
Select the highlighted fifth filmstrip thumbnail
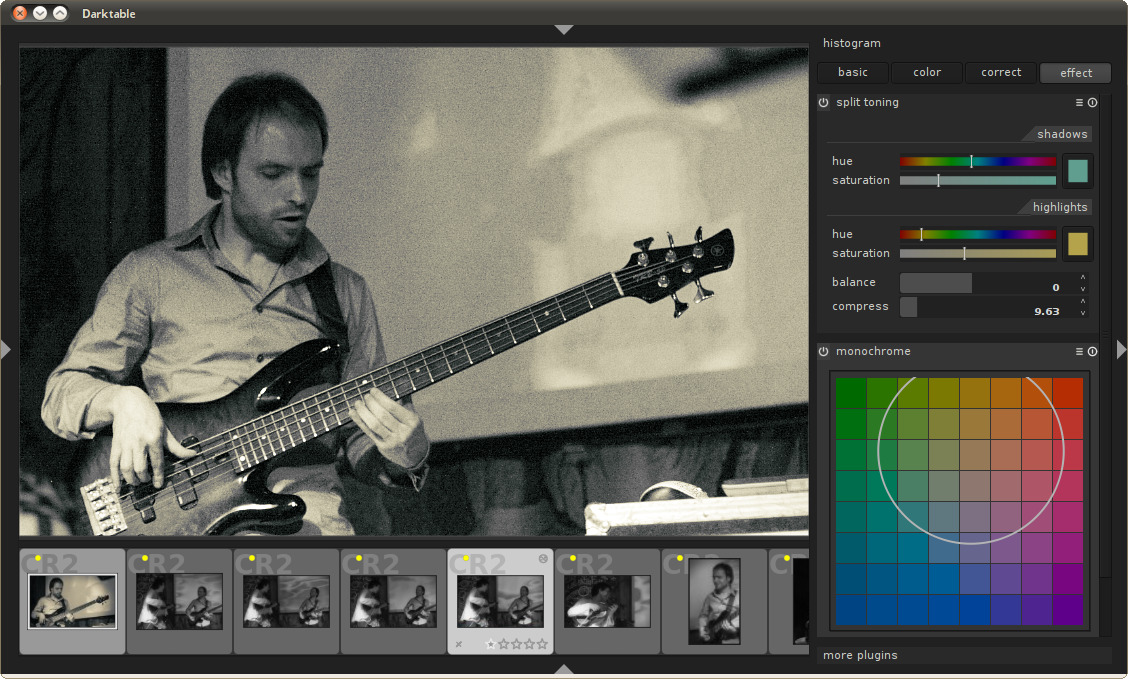click(501, 601)
